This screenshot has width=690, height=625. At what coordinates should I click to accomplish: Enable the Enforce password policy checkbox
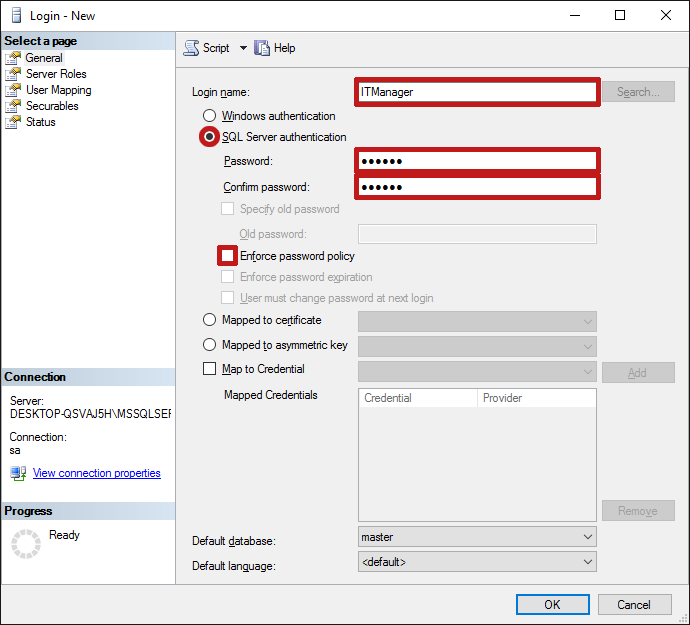pos(228,256)
